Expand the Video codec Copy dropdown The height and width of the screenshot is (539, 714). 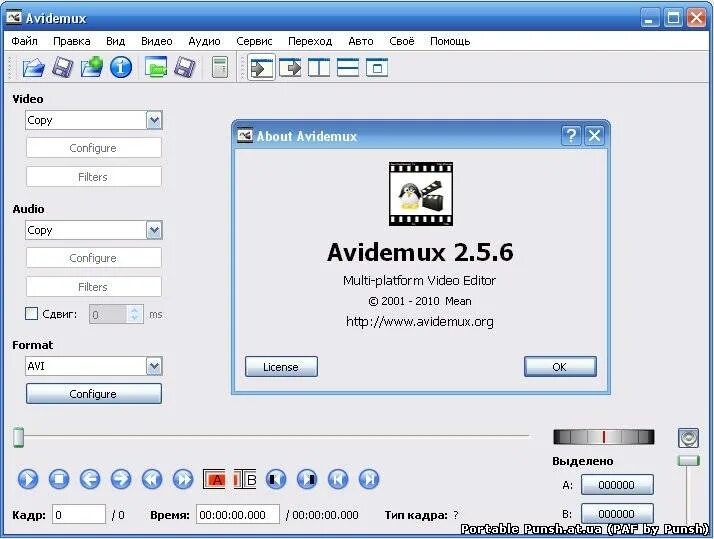tap(154, 120)
